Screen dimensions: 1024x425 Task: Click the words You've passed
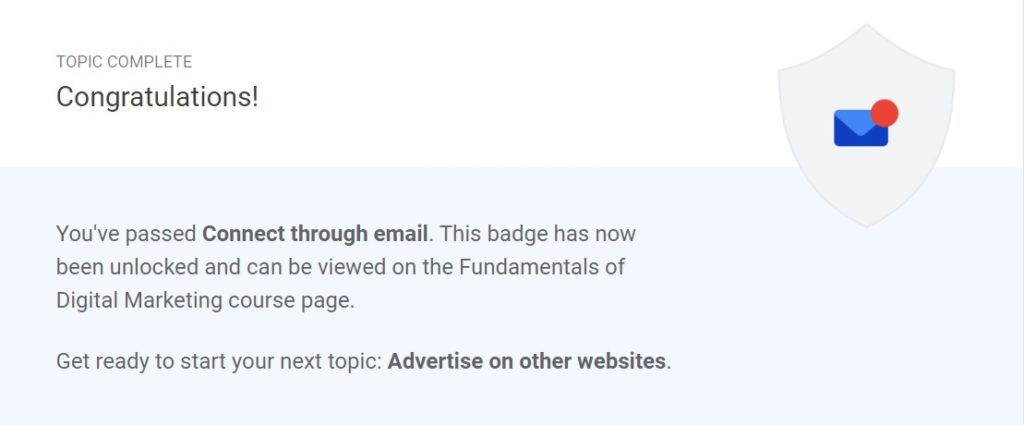[x=126, y=234]
